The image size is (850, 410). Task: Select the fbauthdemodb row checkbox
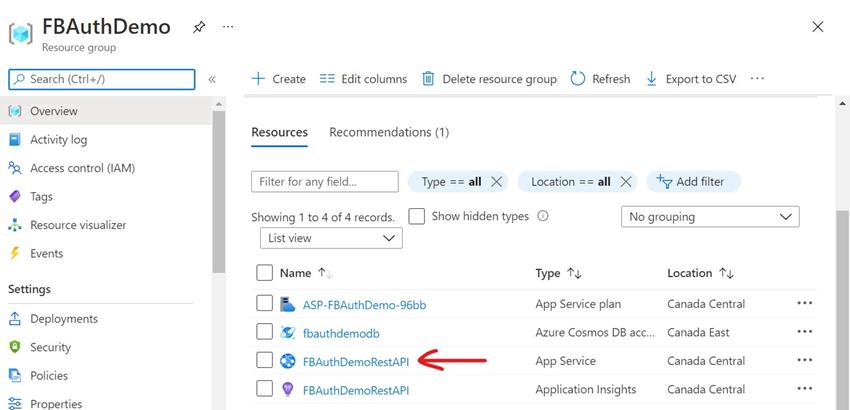coord(264,332)
